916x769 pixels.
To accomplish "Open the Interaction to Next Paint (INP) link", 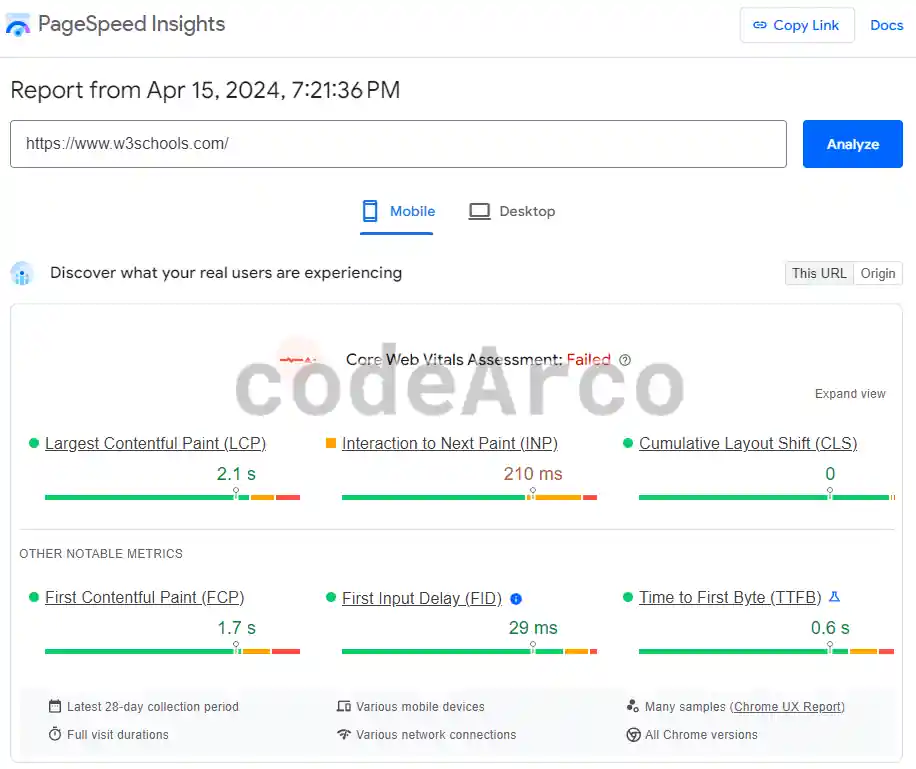I will (x=450, y=444).
